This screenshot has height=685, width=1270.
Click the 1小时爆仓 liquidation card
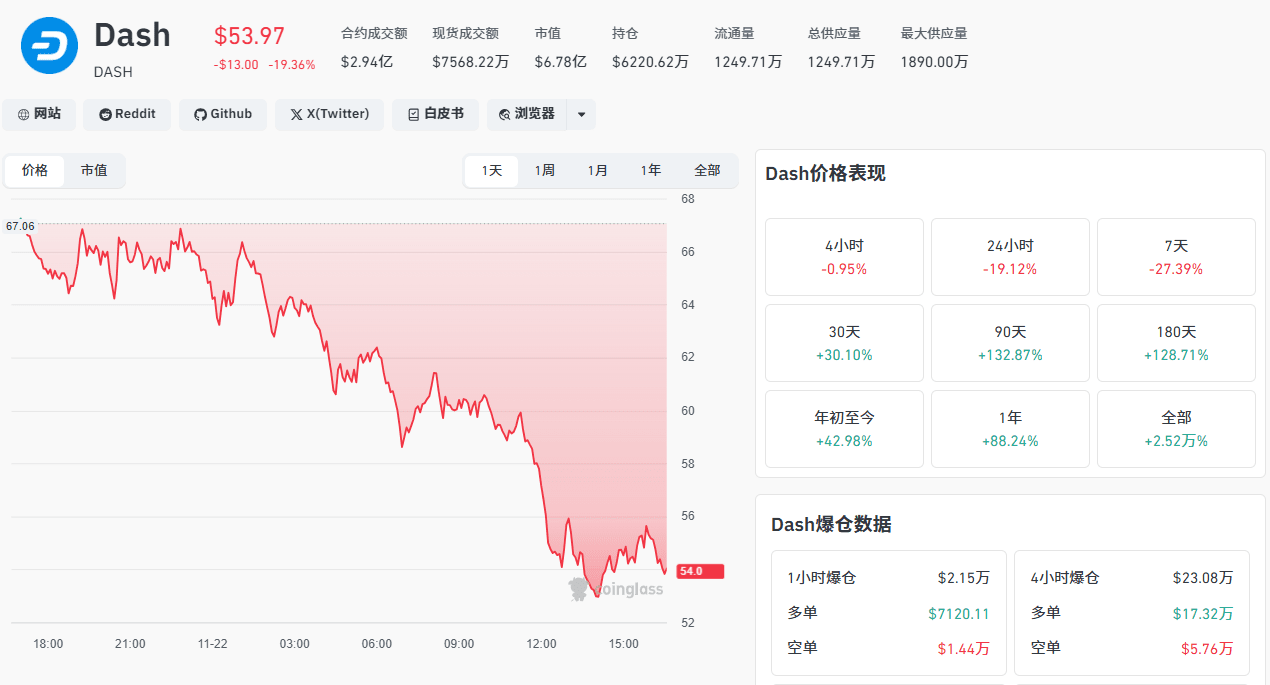889,613
